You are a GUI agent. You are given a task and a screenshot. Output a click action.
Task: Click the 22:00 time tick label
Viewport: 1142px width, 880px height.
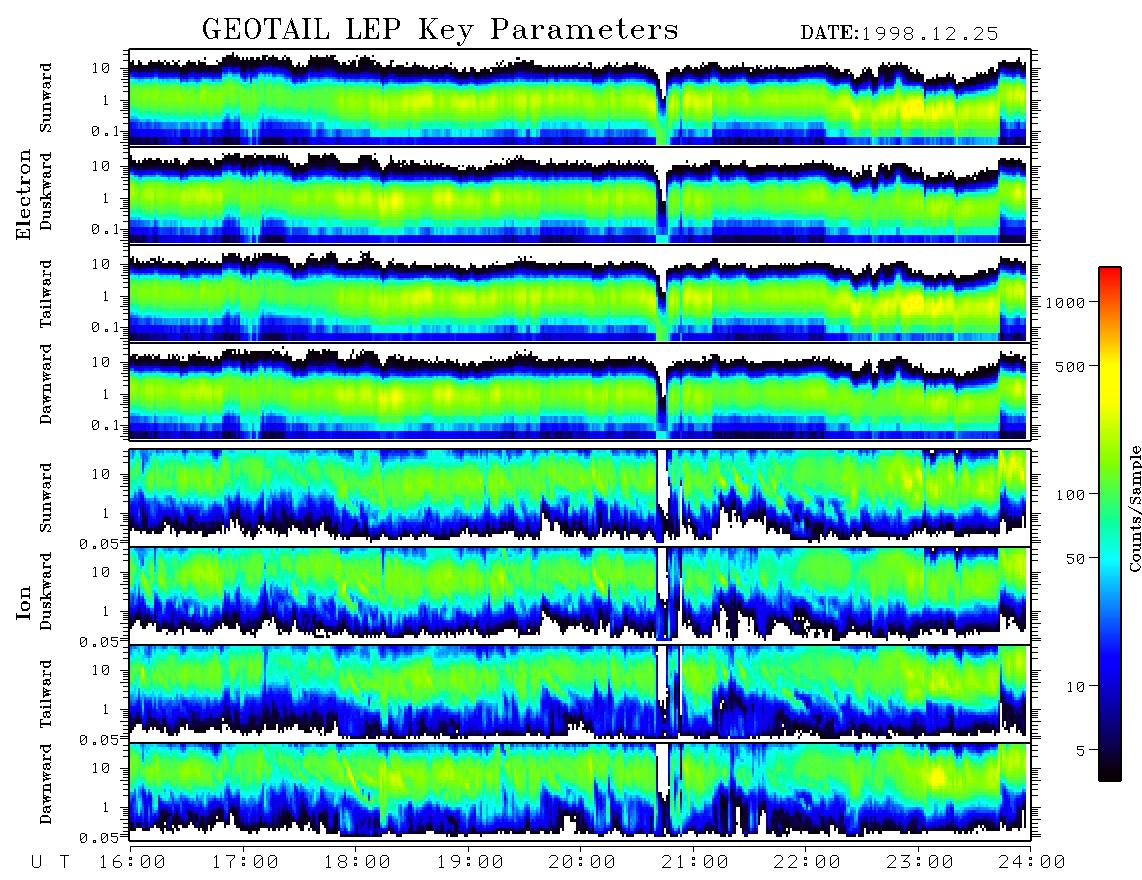(807, 863)
